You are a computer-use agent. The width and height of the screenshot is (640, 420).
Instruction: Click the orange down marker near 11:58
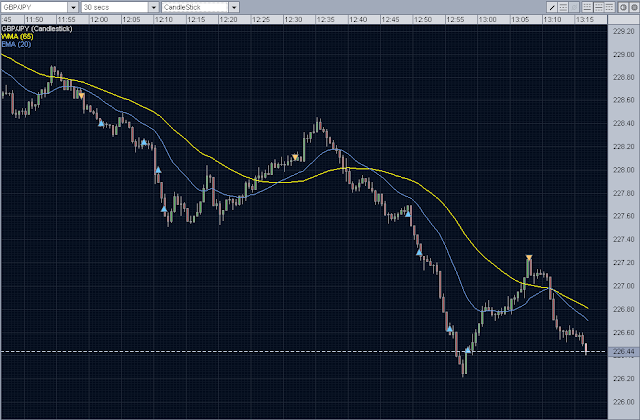[81, 96]
